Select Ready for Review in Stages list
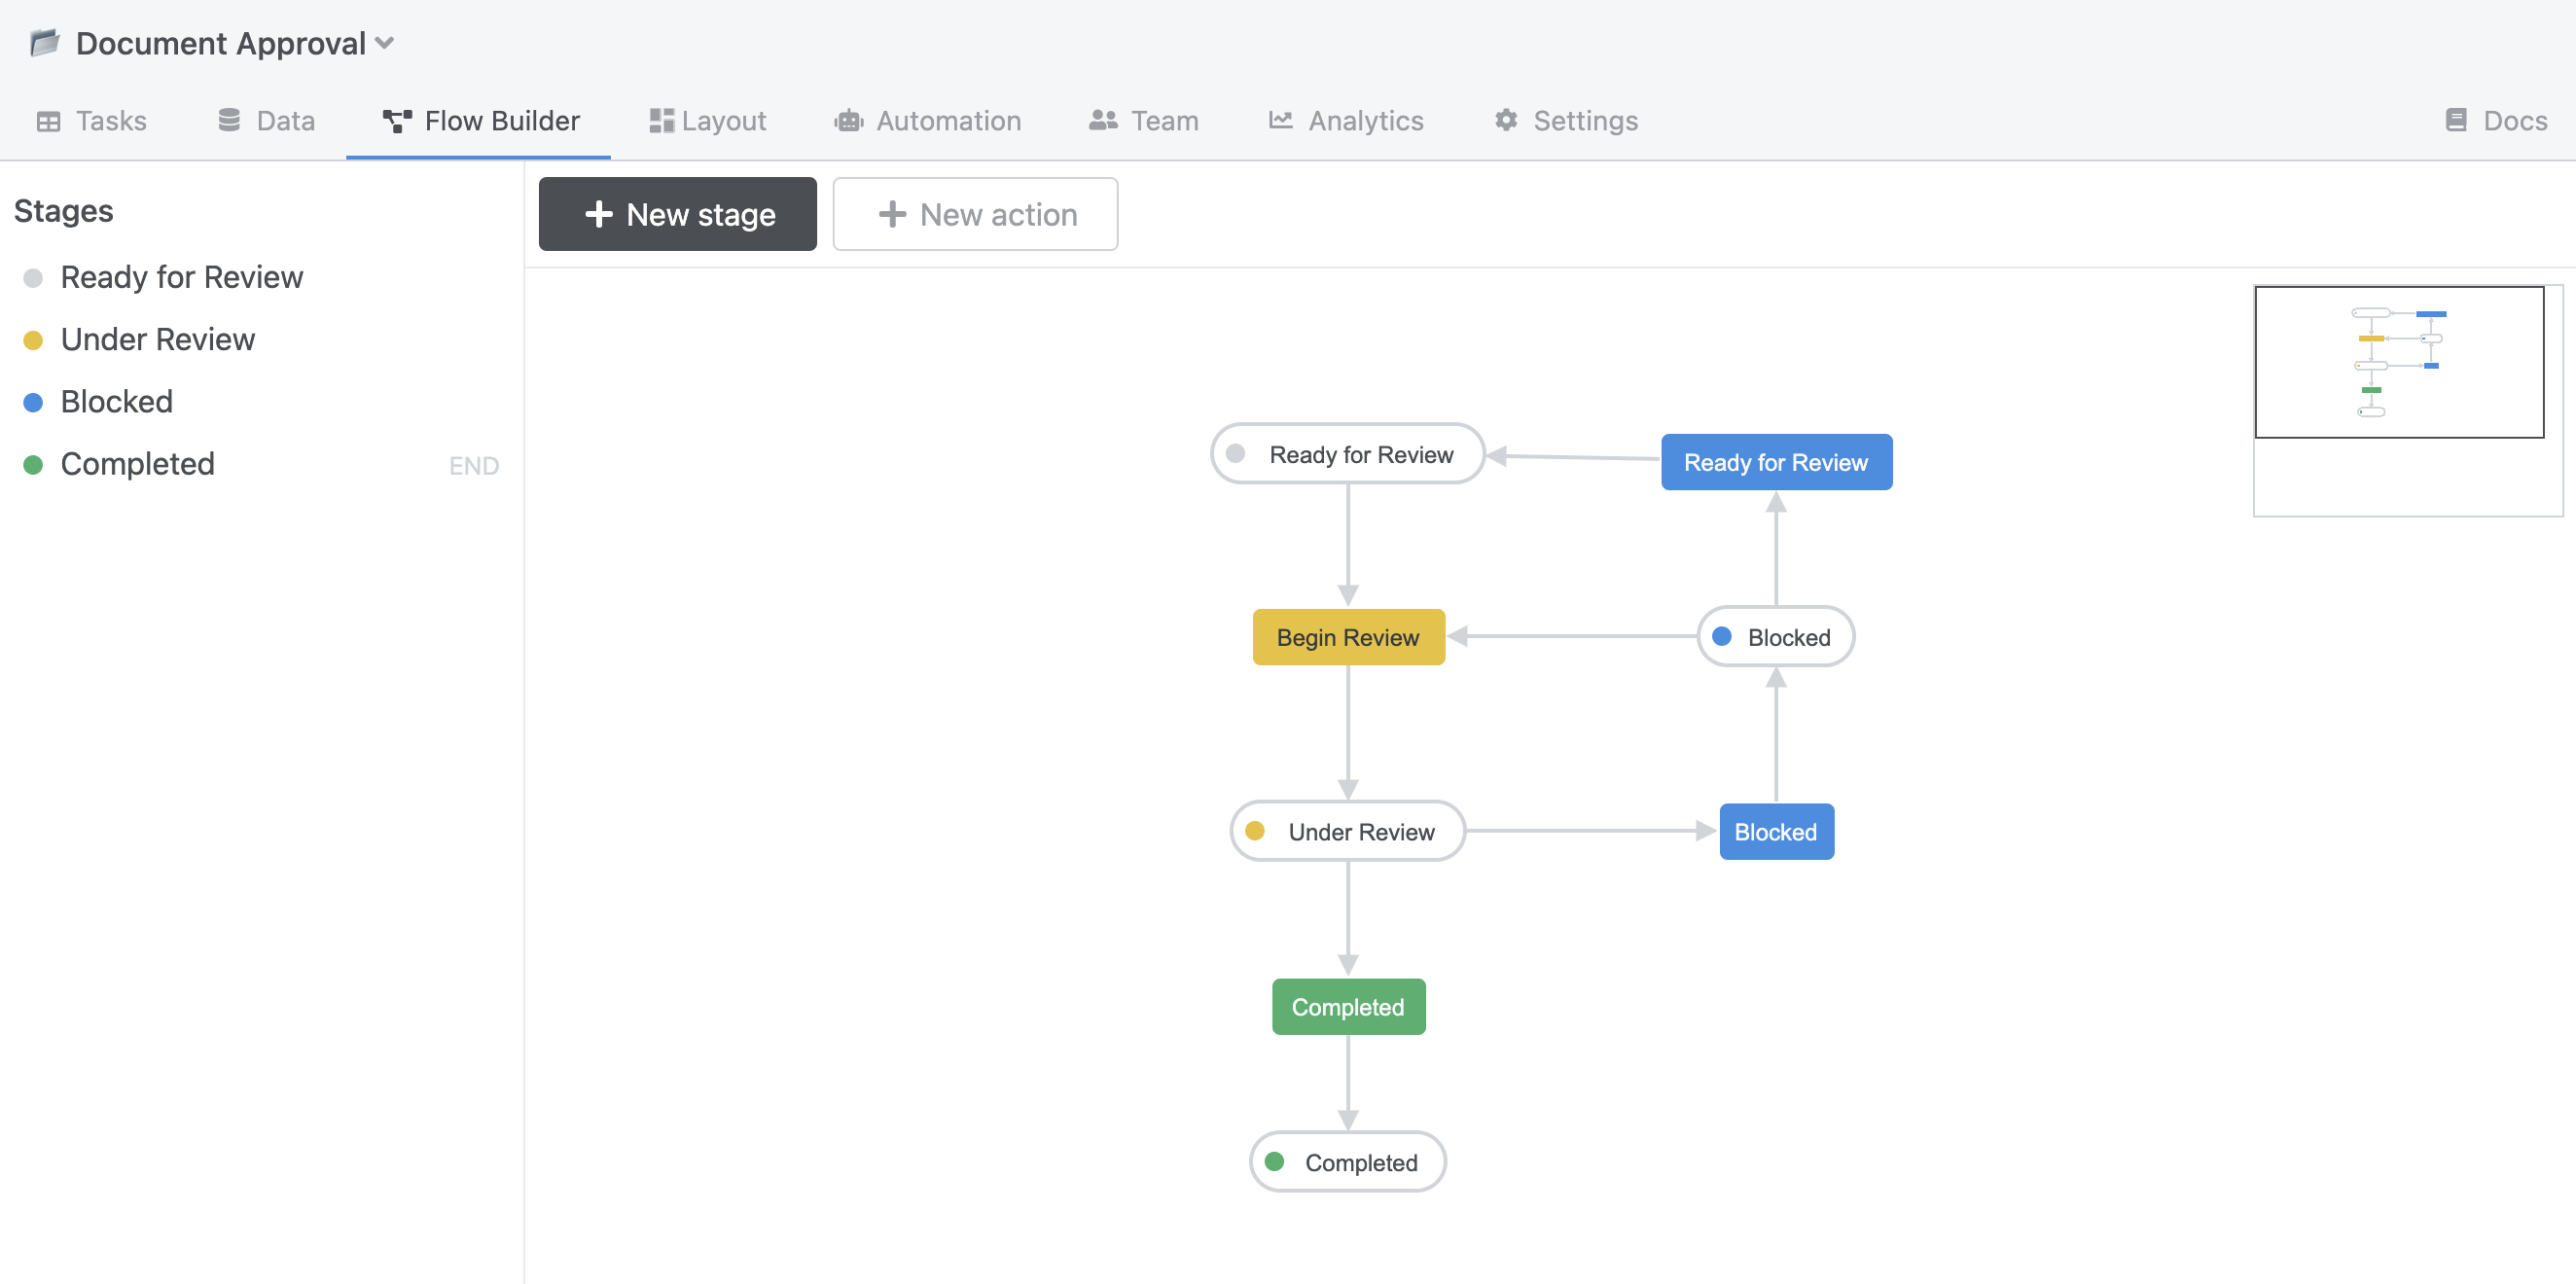This screenshot has height=1284, width=2576. [x=181, y=277]
